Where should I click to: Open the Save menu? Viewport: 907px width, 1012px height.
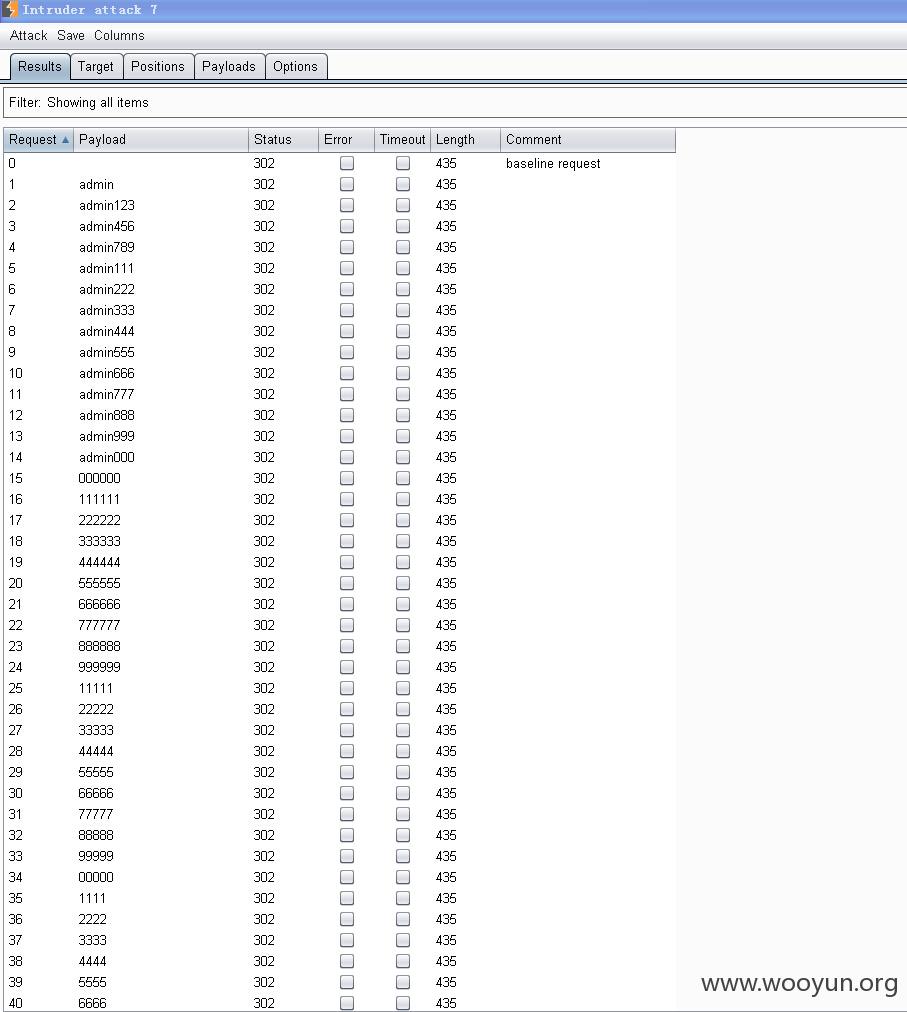click(x=70, y=35)
